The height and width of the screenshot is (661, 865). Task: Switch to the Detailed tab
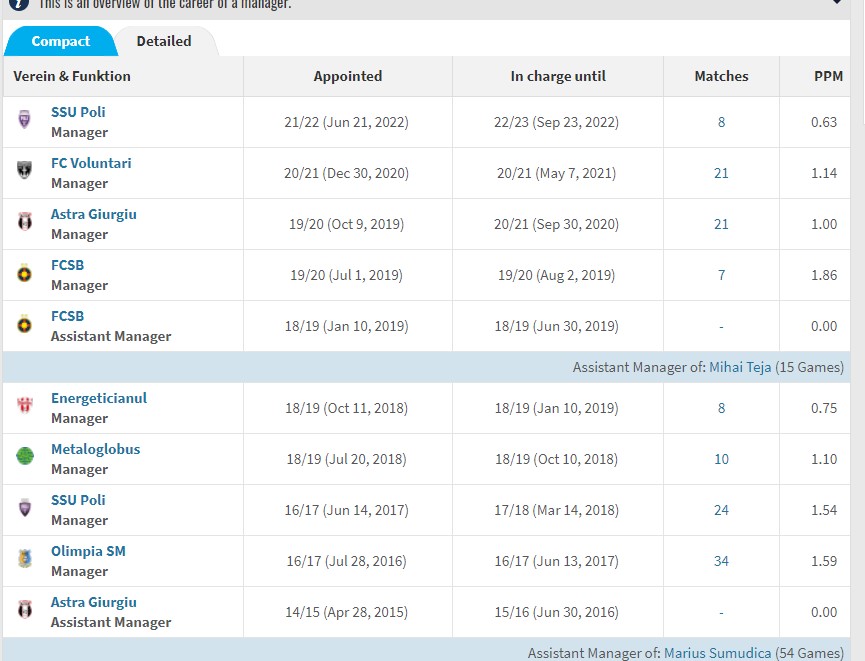164,41
